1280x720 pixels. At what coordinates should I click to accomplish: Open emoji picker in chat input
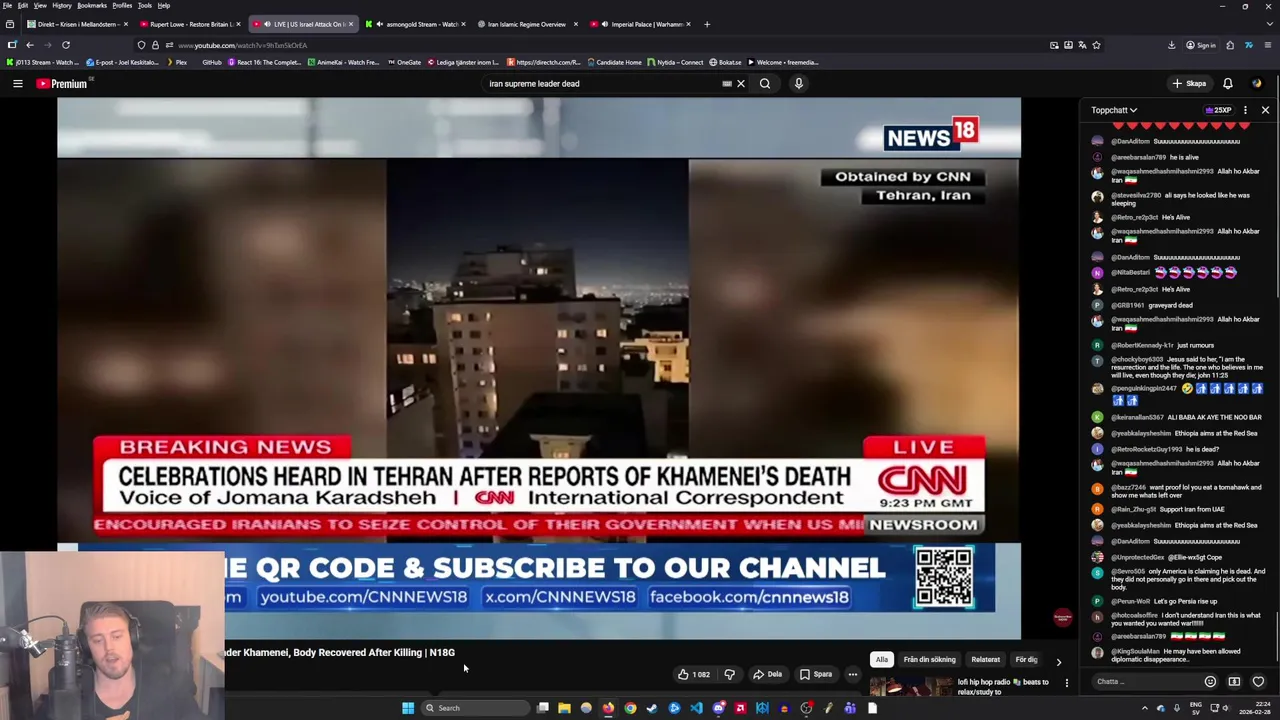[1210, 682]
